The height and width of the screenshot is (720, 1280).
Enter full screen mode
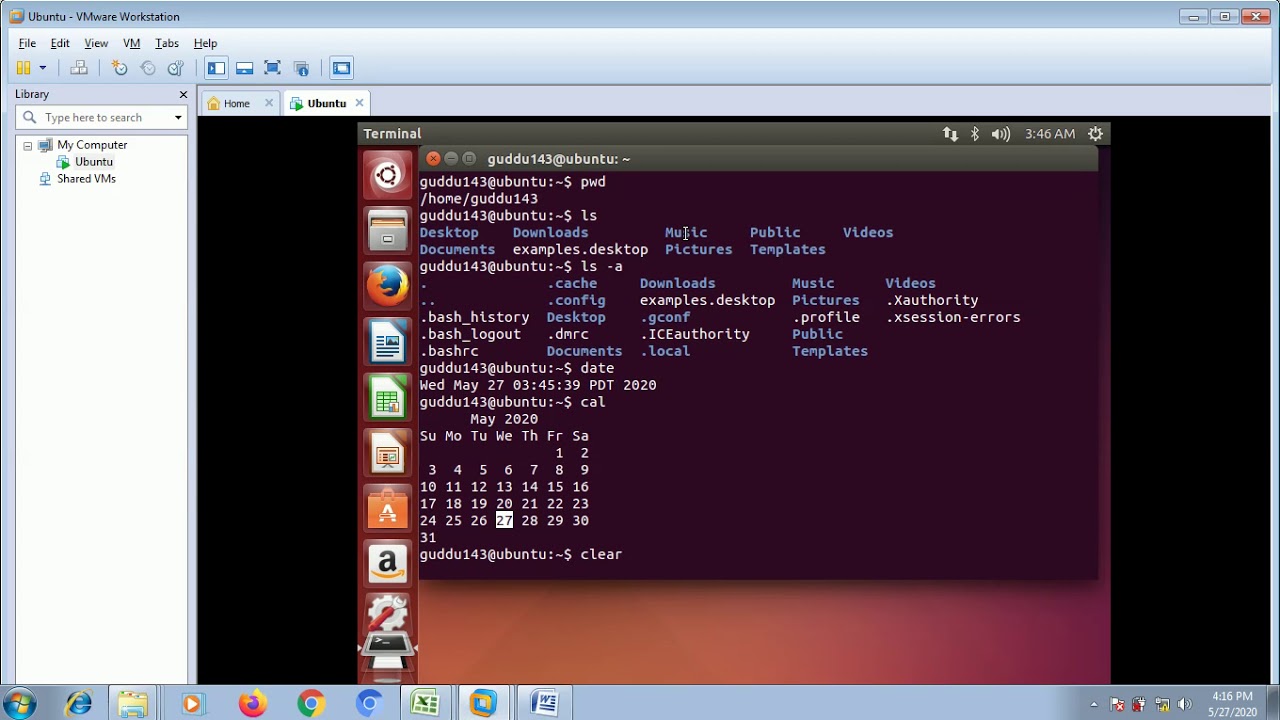(272, 68)
